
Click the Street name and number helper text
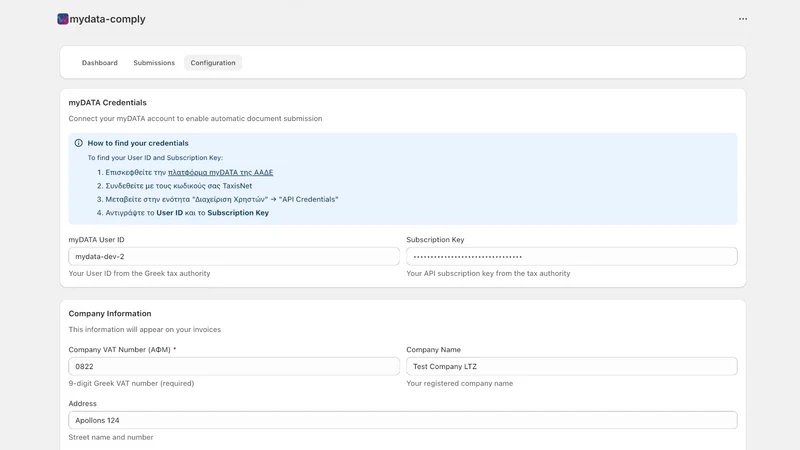click(x=111, y=437)
